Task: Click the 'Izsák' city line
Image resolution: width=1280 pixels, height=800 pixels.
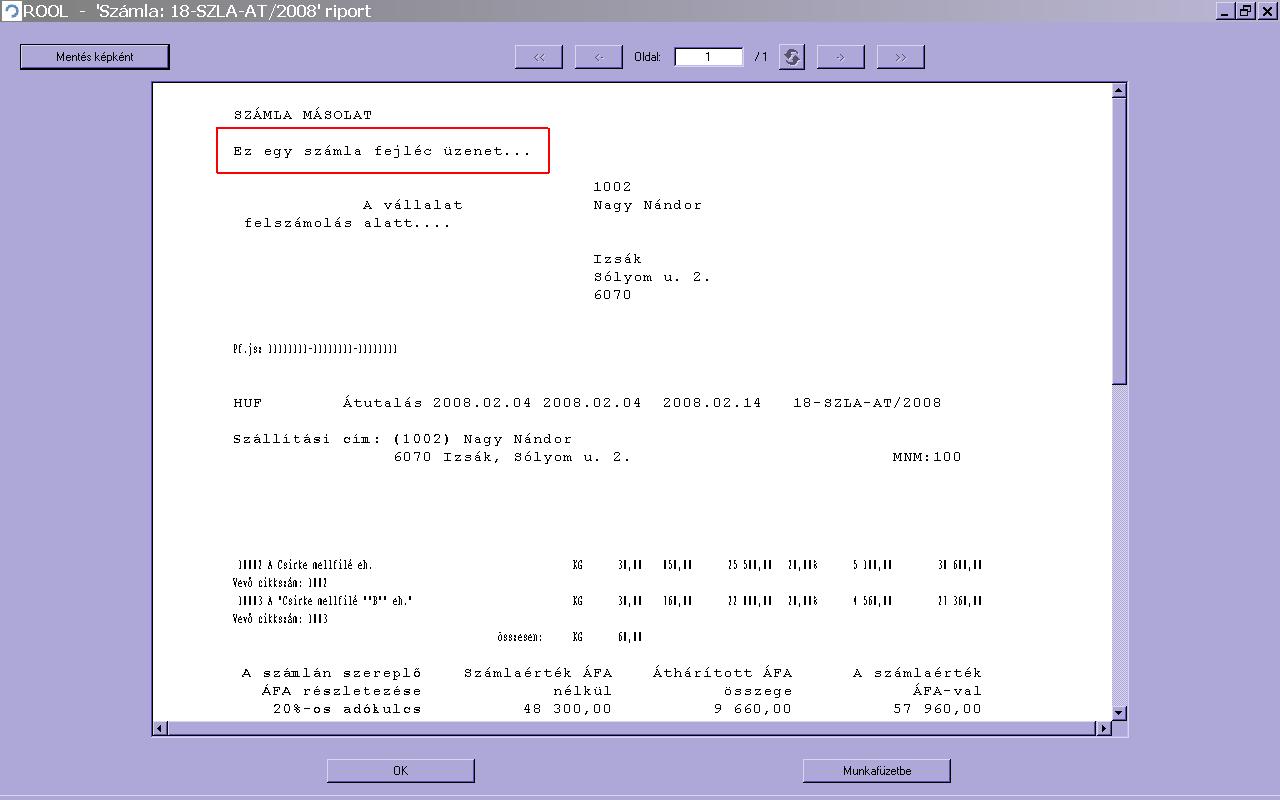Action: click(x=617, y=259)
